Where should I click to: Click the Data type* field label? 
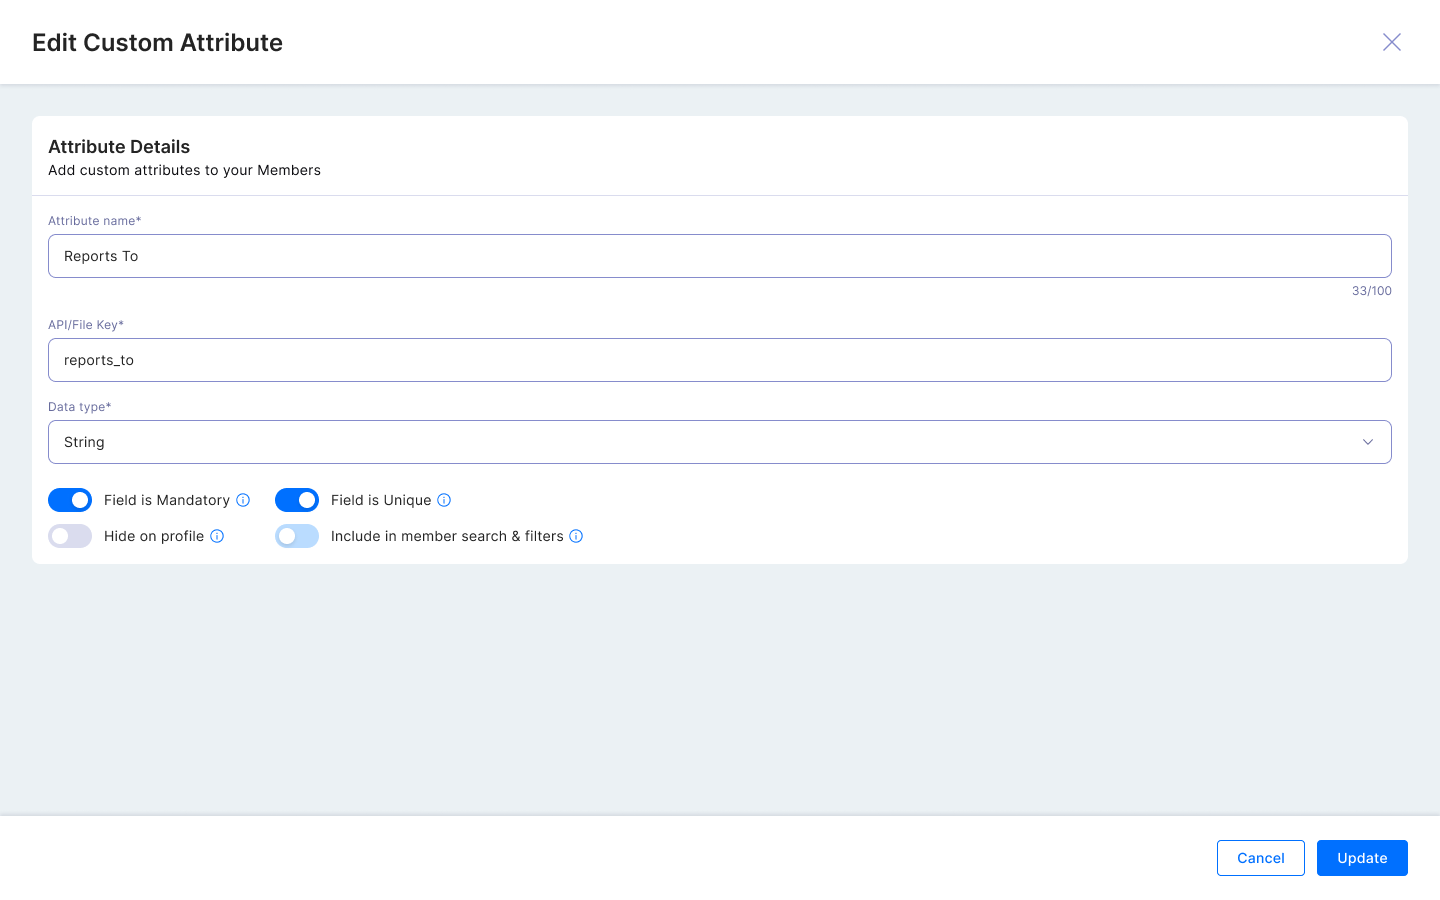80,407
